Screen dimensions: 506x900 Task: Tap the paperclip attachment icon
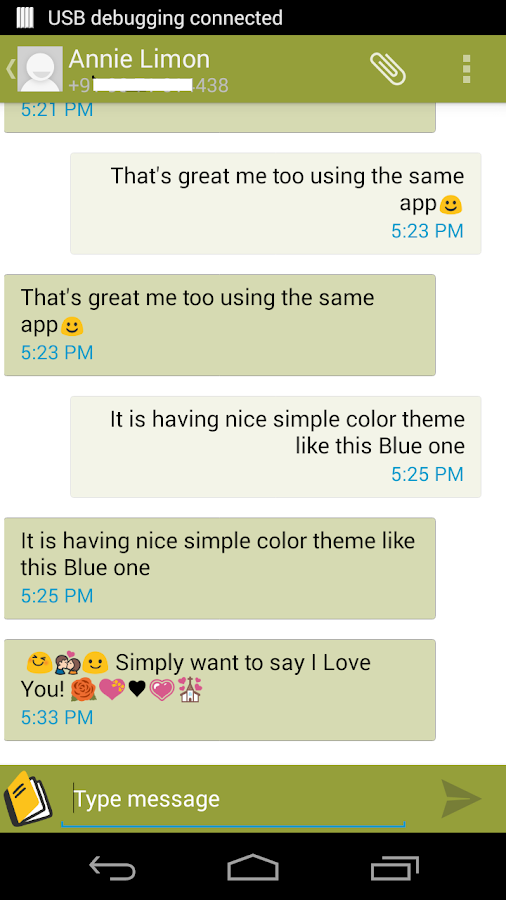click(388, 69)
